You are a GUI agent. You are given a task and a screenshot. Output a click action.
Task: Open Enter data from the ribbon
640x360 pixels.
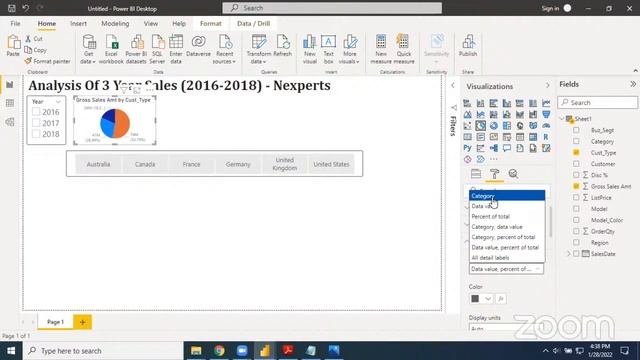coord(176,49)
